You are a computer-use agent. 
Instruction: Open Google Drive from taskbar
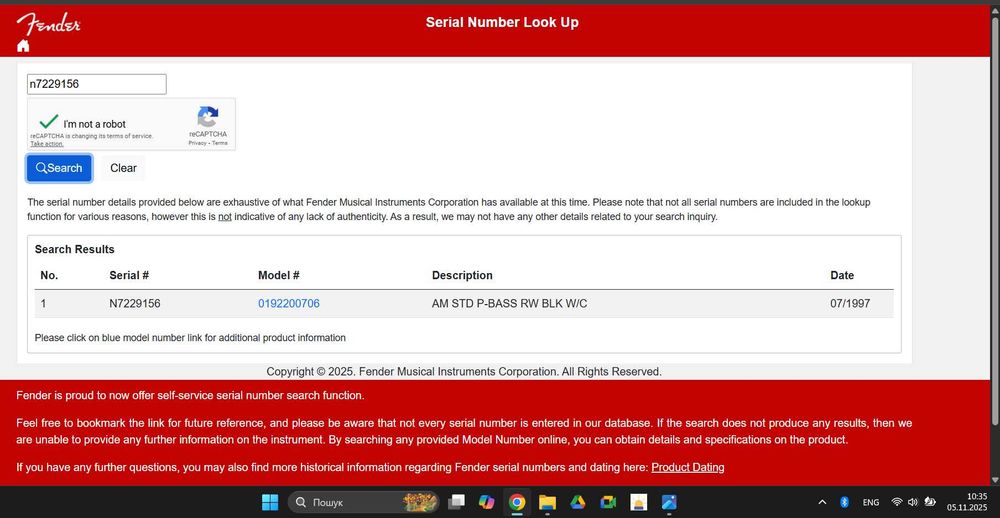pos(578,503)
